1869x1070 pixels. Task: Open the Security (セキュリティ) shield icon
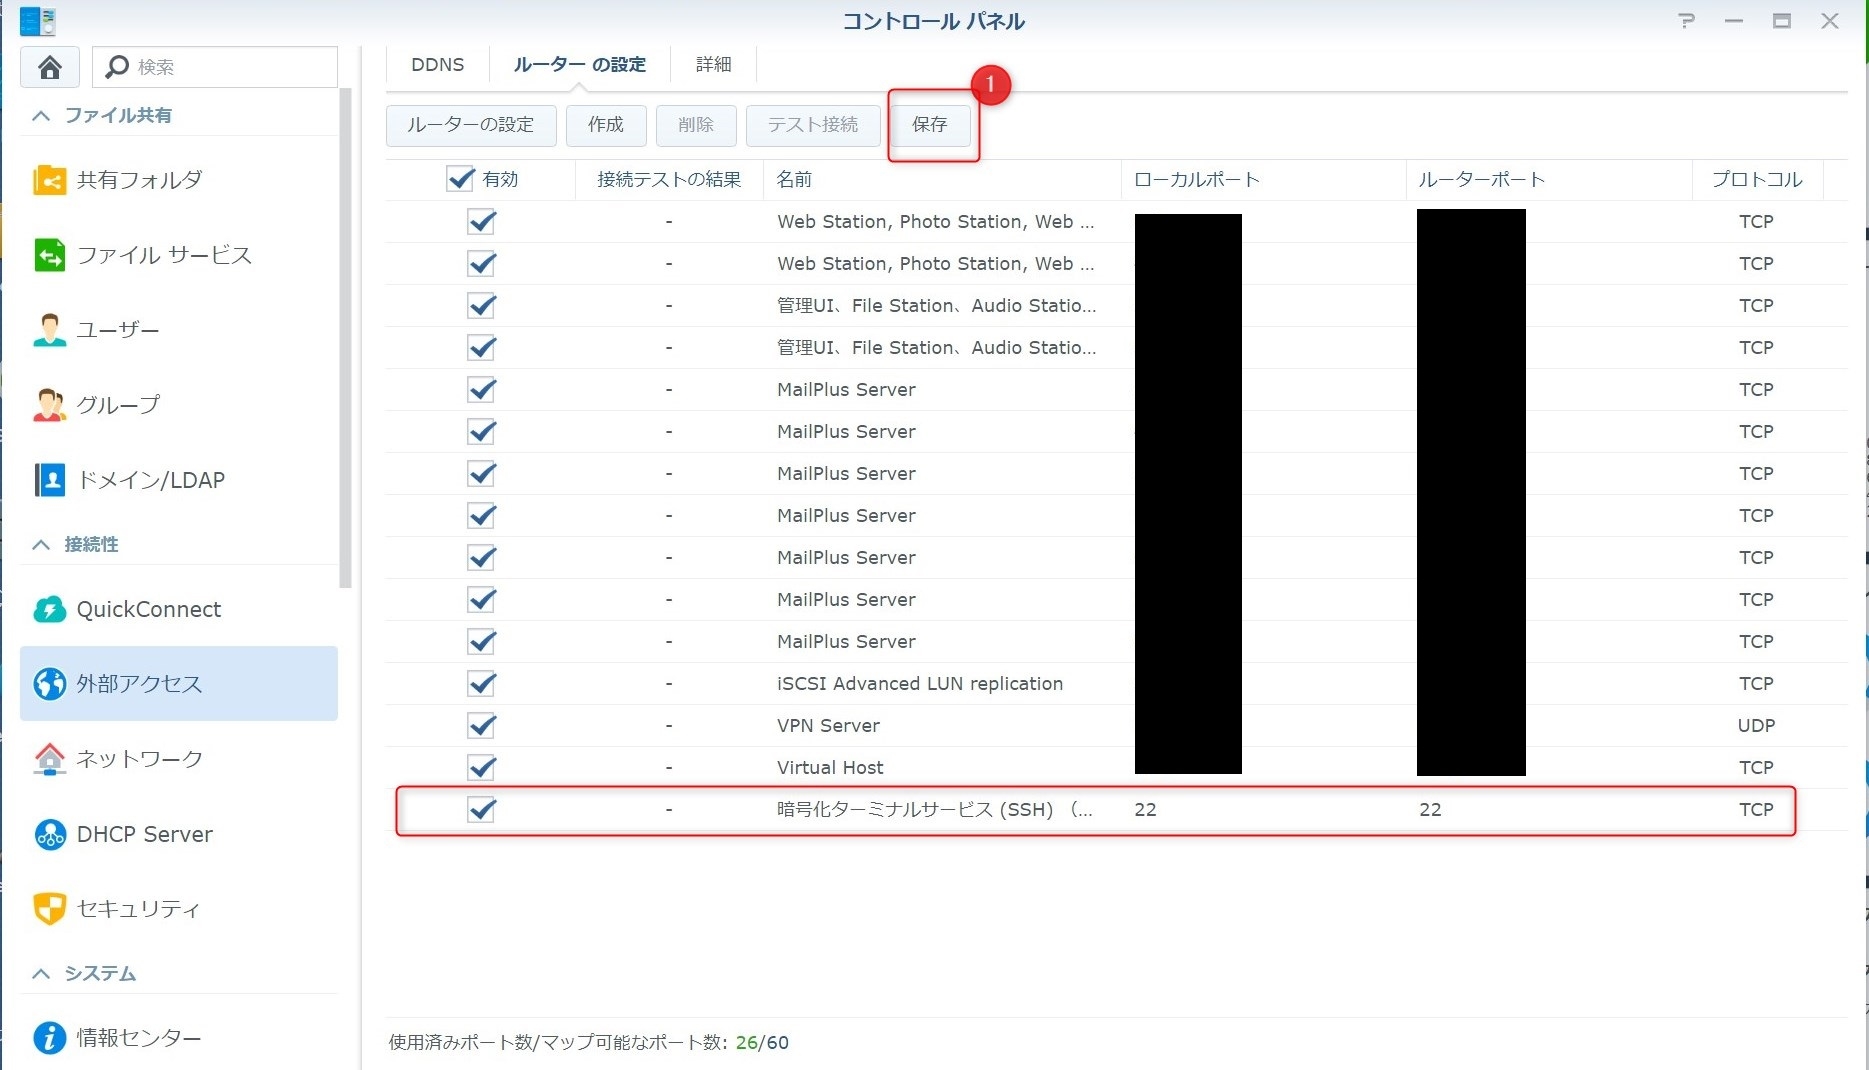[x=49, y=908]
